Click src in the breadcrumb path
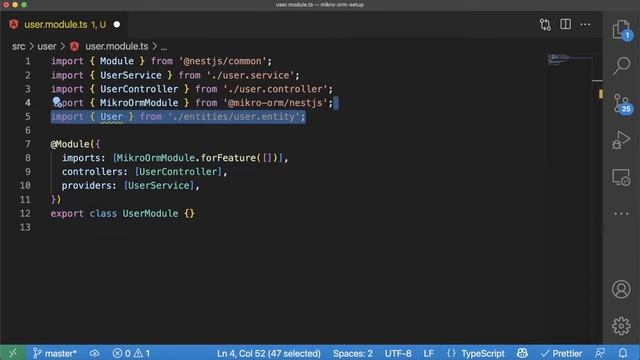 (19, 47)
